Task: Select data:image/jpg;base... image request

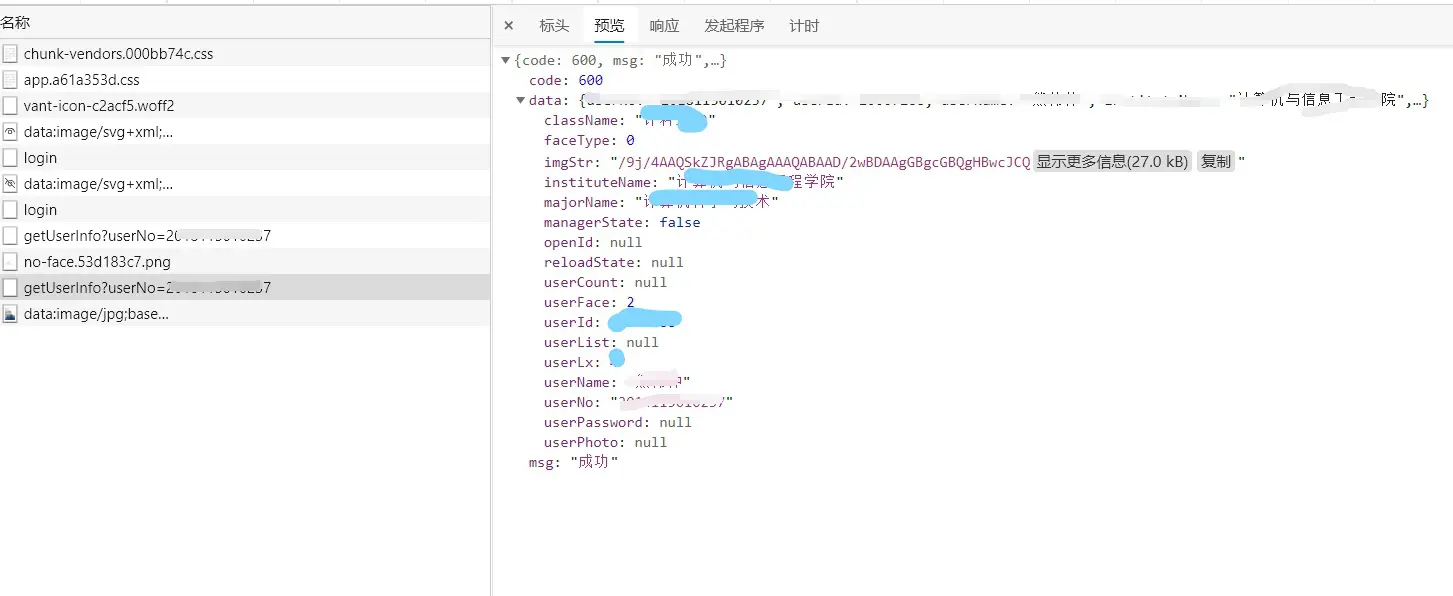Action: click(96, 314)
